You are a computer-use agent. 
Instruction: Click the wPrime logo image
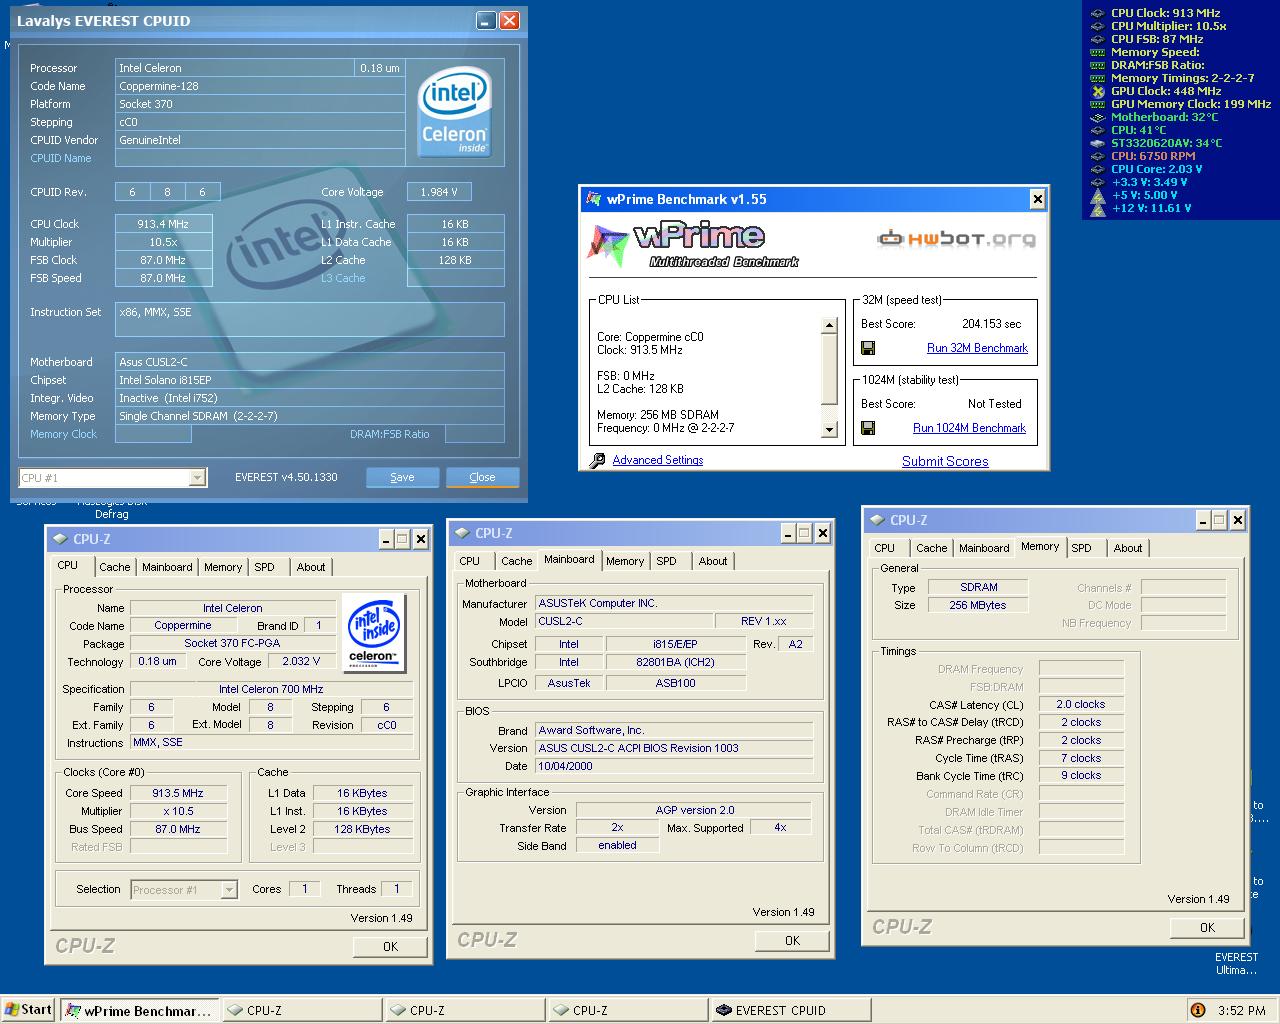coord(693,246)
